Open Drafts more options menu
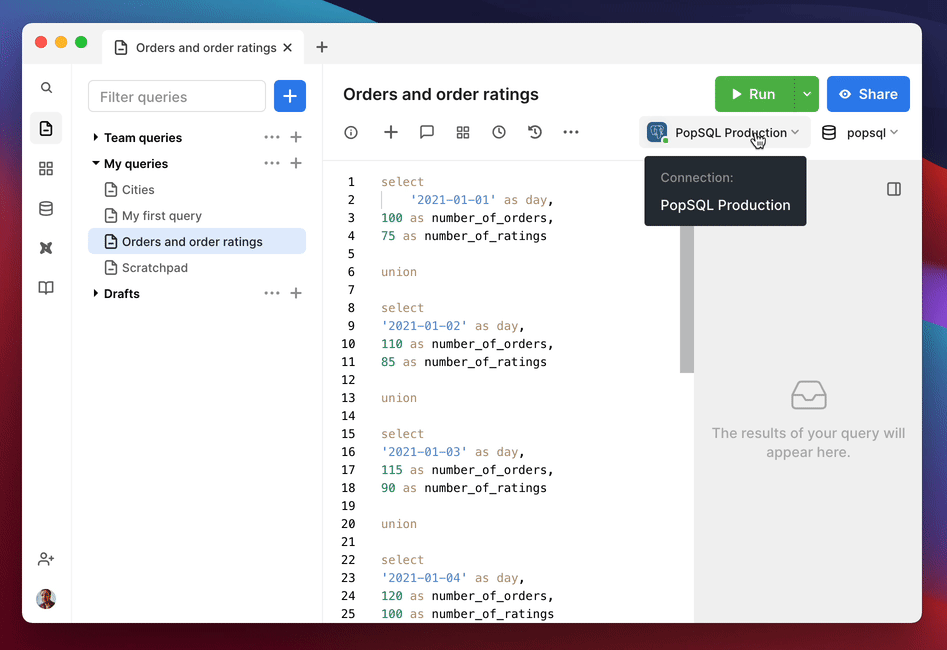Screen dimensions: 947x650 272,293
